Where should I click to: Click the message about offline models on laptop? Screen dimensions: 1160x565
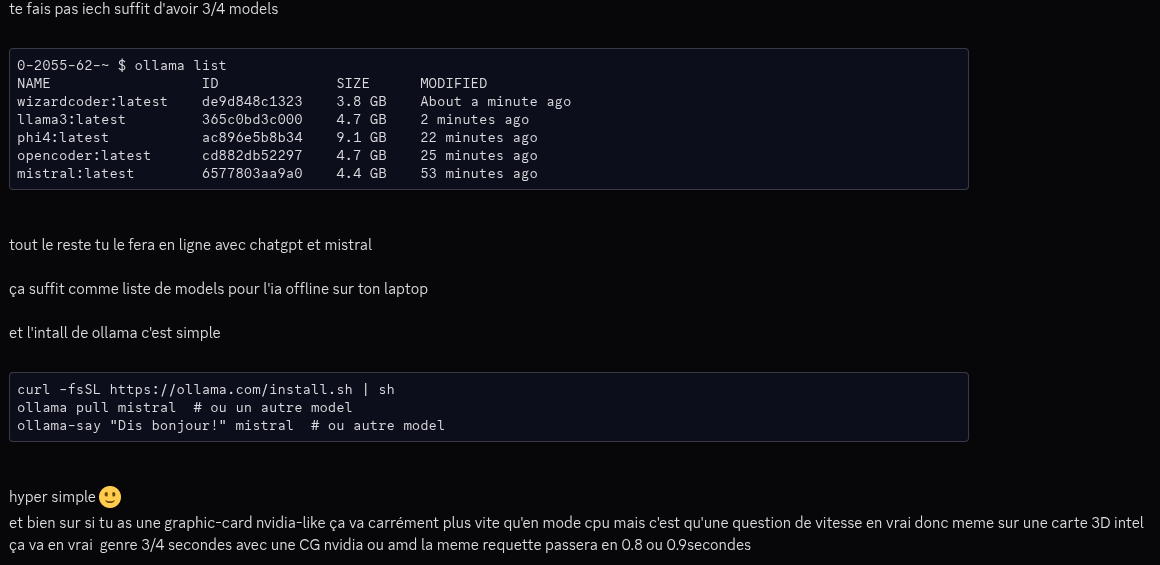[x=218, y=289]
